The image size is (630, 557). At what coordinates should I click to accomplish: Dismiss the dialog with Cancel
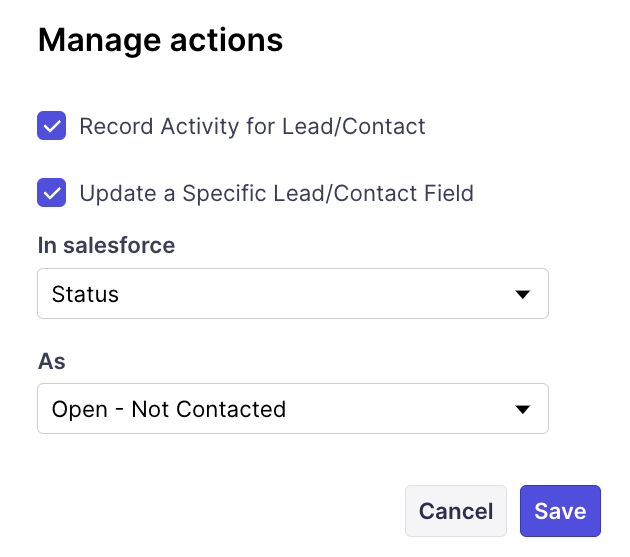(x=456, y=511)
